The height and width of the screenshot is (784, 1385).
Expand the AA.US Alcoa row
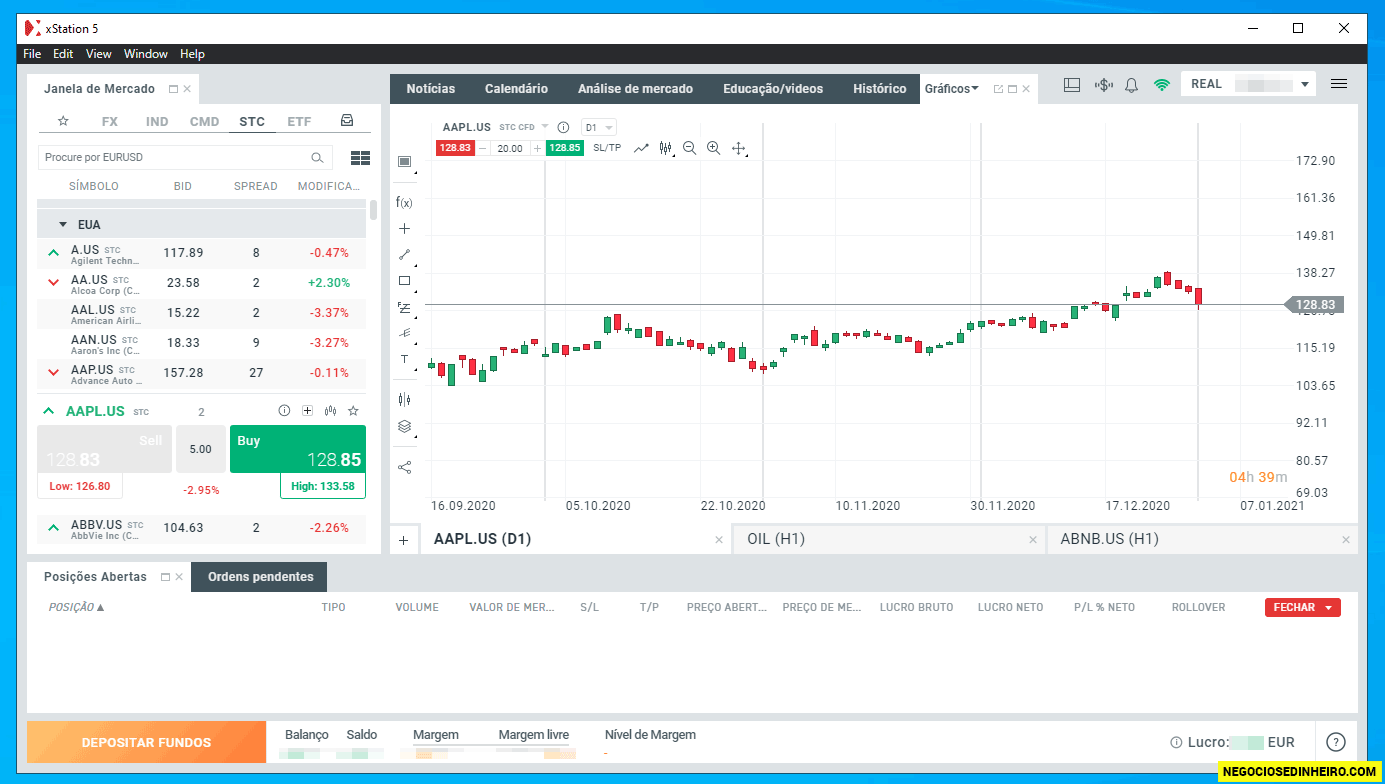click(x=53, y=283)
